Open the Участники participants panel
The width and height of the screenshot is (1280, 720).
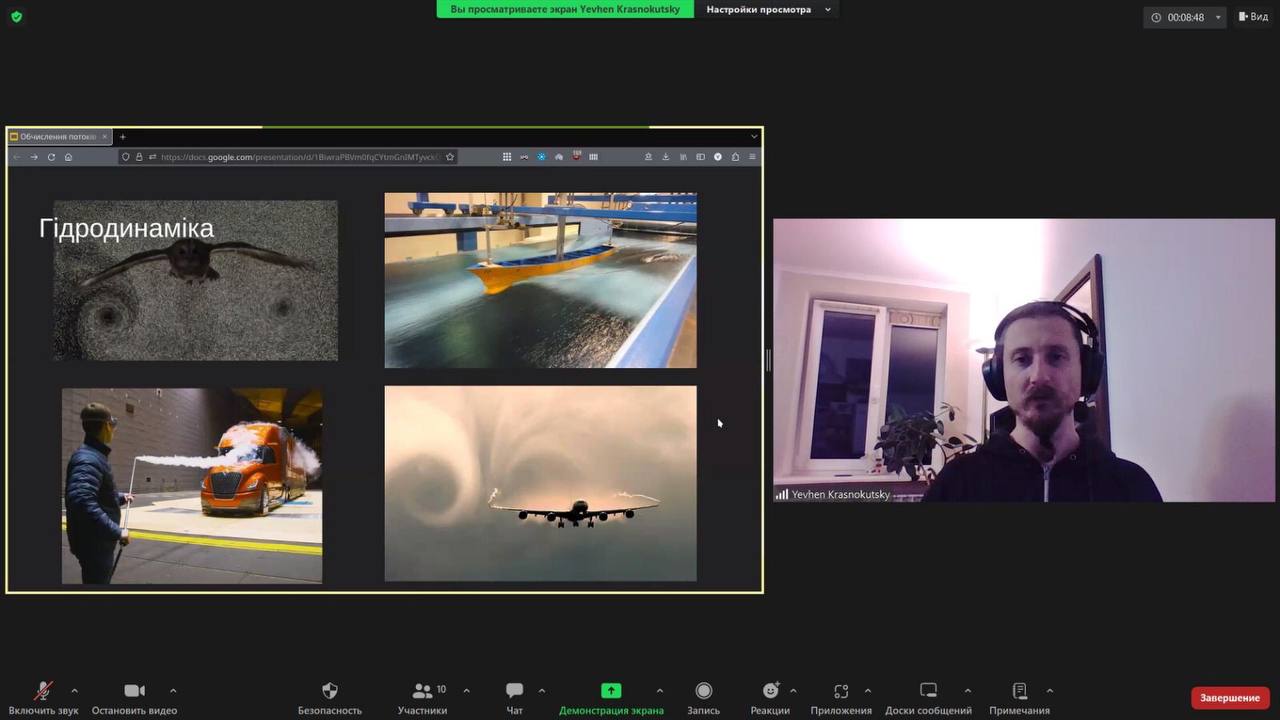click(x=422, y=691)
